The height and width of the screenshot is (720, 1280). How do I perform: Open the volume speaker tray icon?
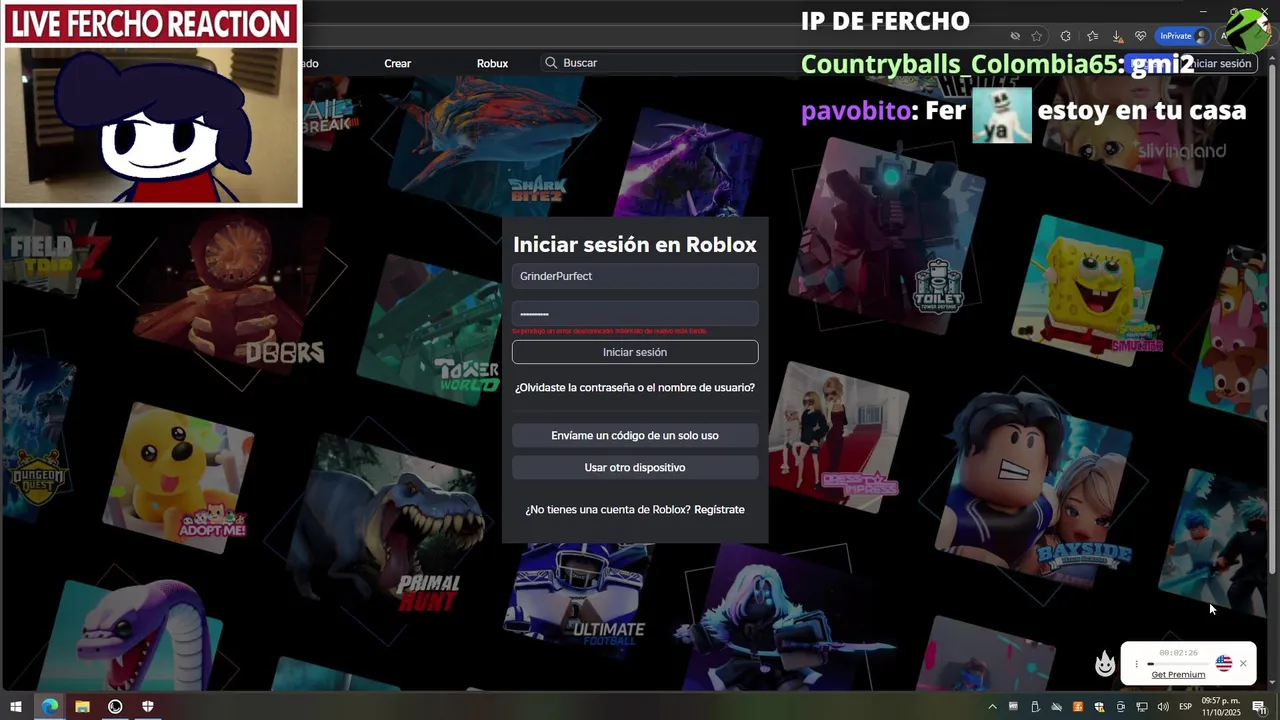coord(1162,707)
